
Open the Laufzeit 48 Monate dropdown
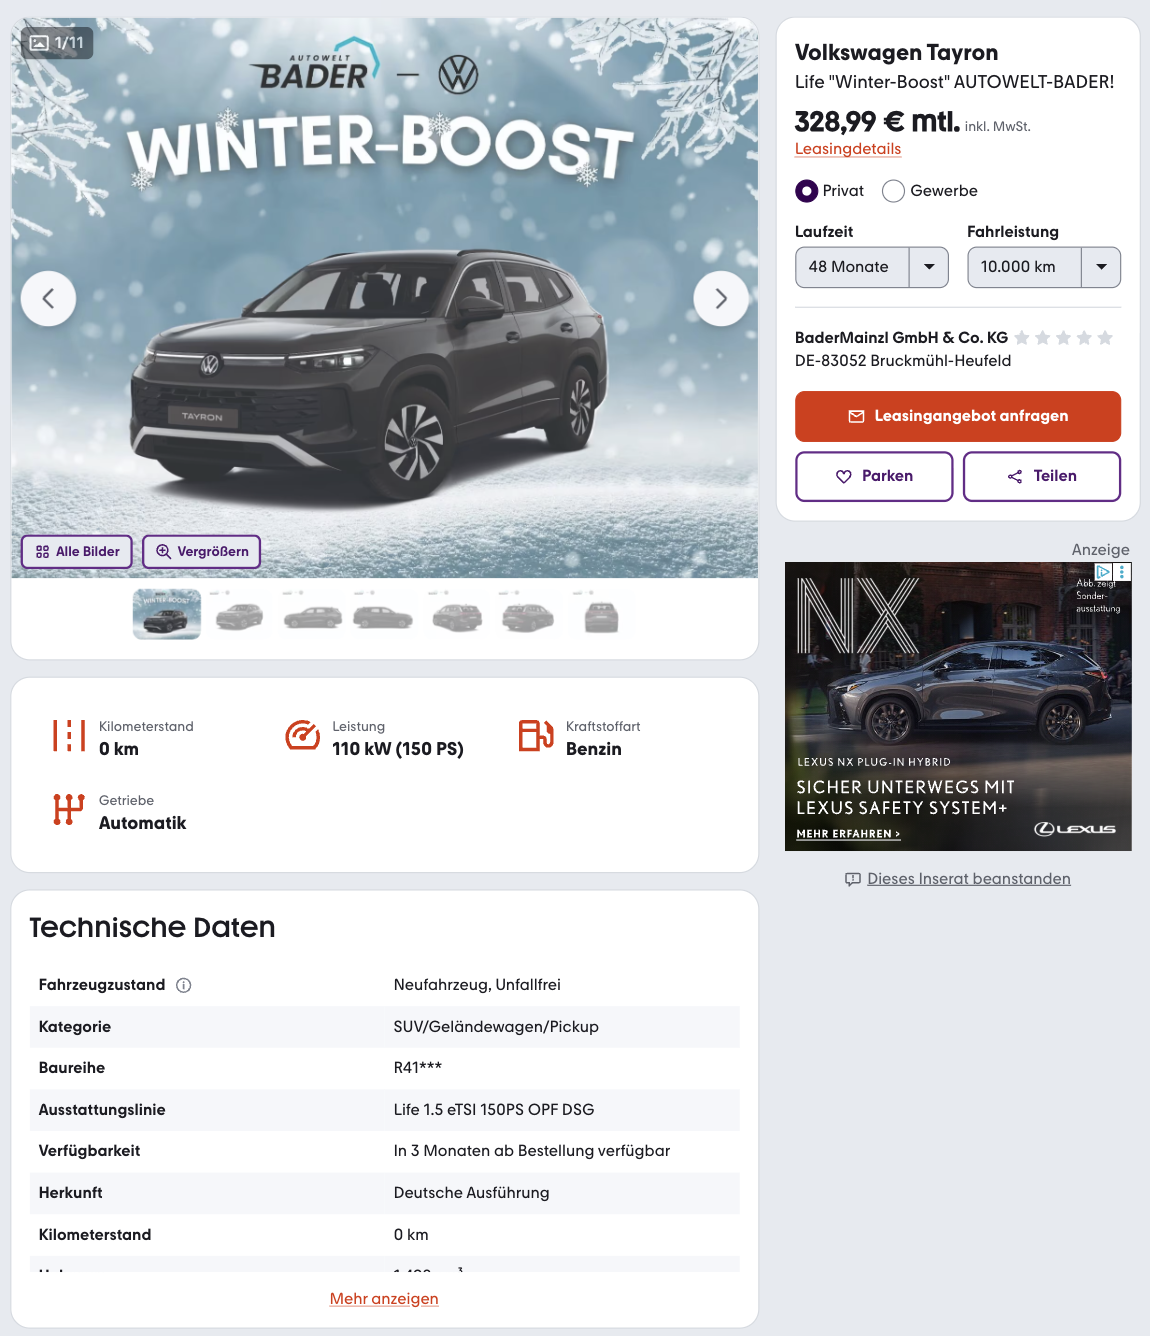pos(871,267)
